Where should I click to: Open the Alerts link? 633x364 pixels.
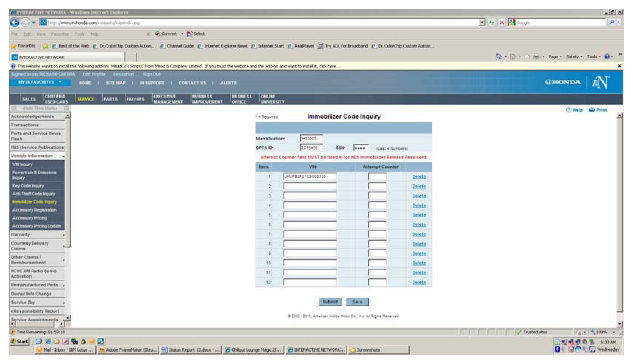click(228, 83)
